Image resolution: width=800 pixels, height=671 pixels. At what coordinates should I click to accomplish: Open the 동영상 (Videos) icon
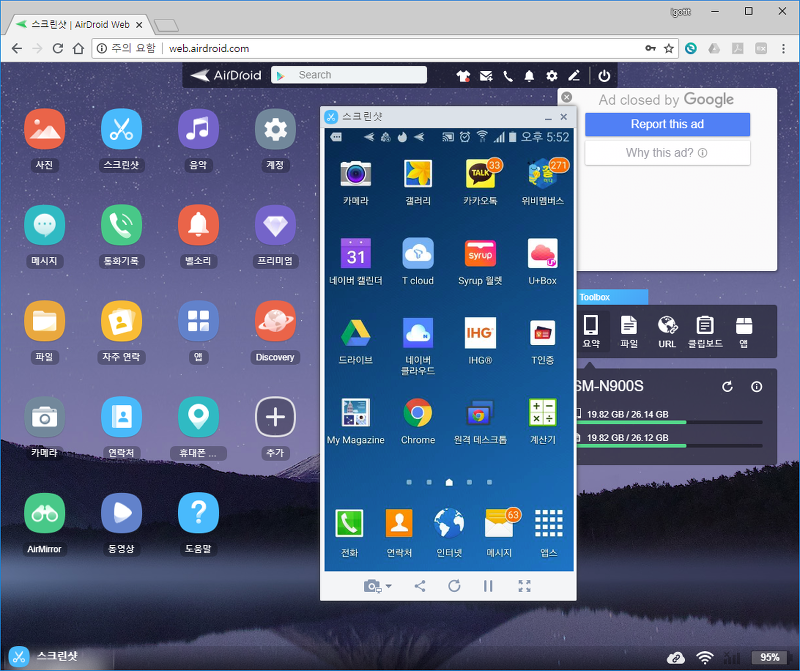(121, 513)
